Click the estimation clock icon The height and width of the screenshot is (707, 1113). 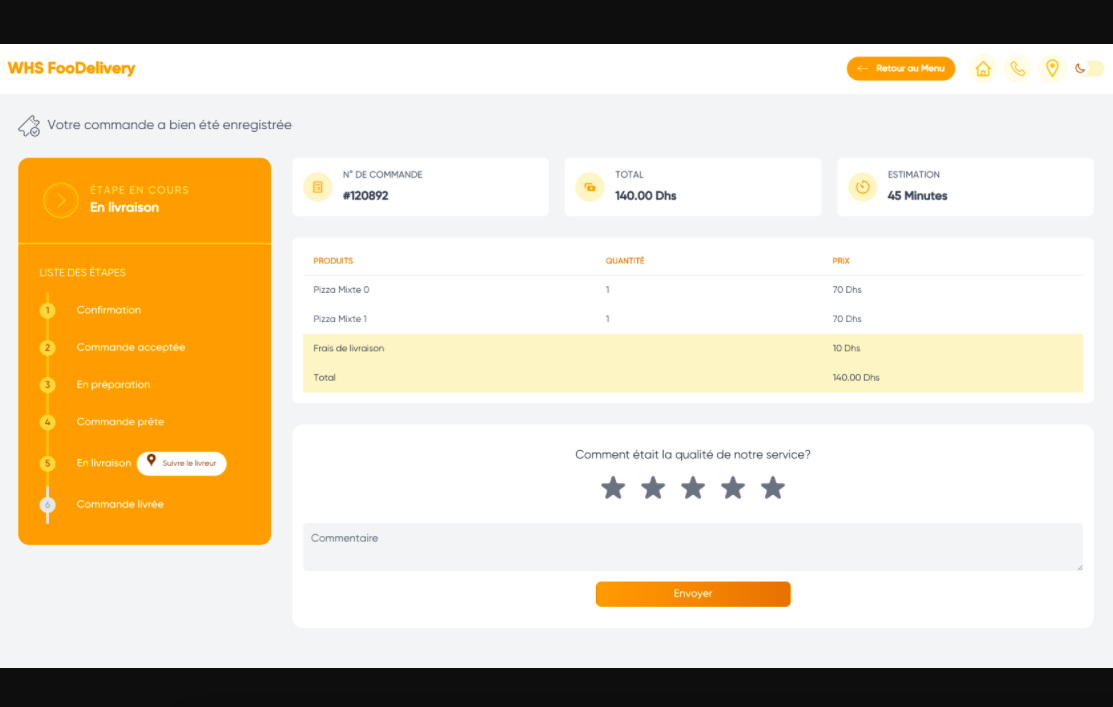click(863, 187)
